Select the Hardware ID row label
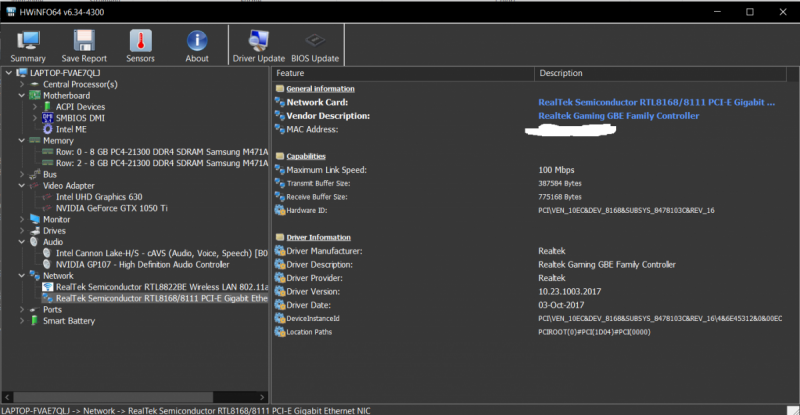The width and height of the screenshot is (800, 415). click(x=307, y=210)
